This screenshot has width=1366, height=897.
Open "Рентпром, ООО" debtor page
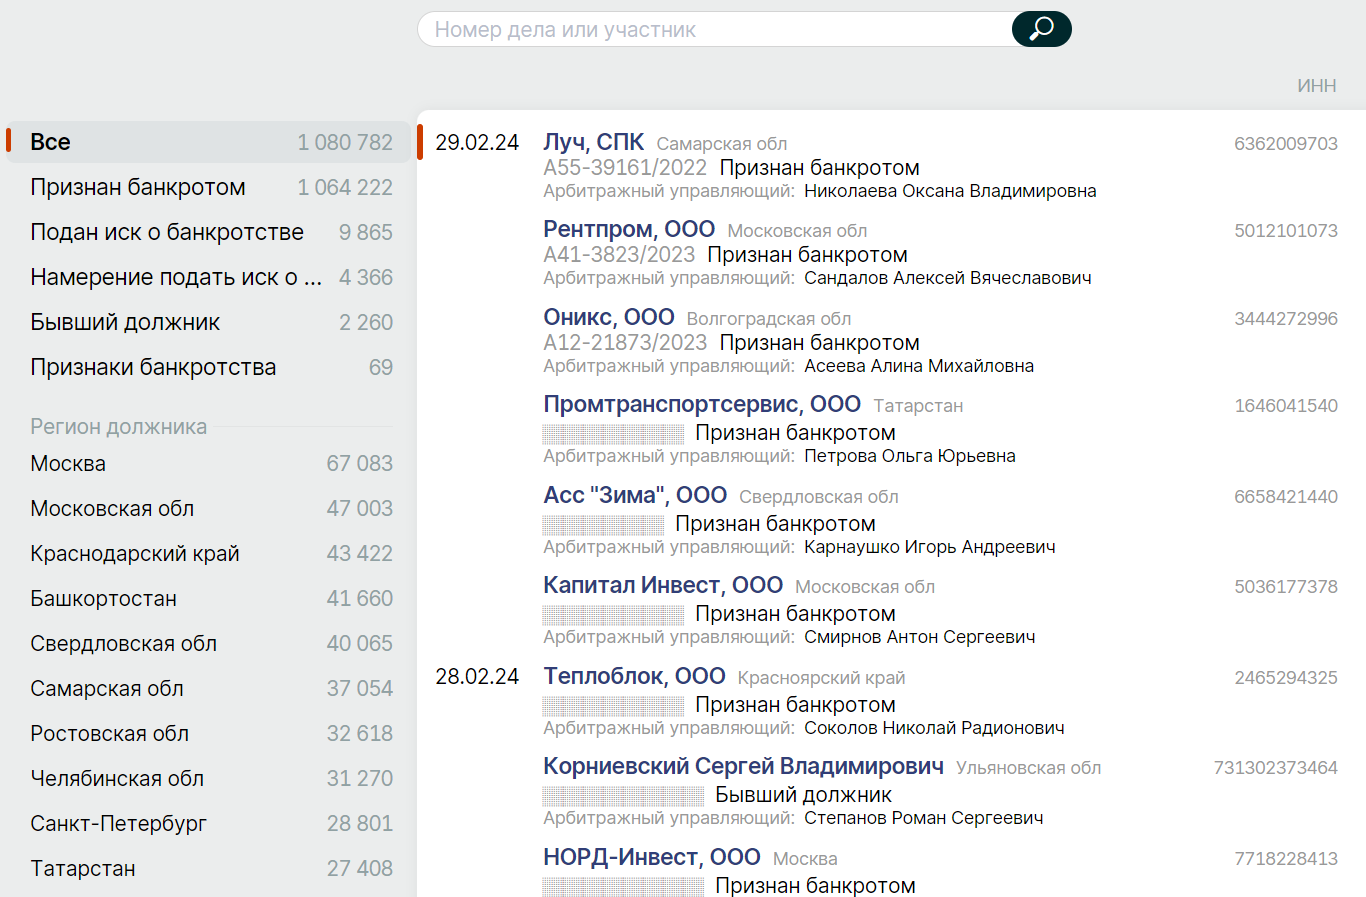(x=629, y=229)
